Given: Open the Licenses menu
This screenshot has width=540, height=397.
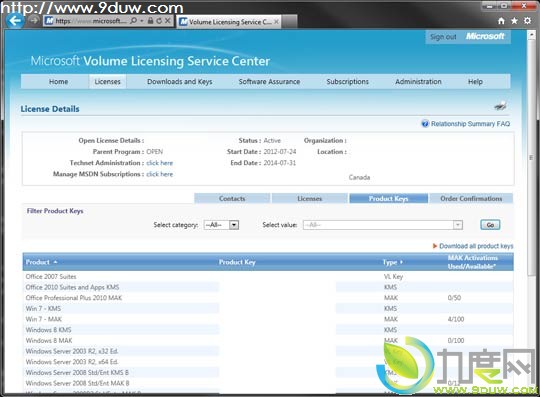Looking at the screenshot, I should (107, 82).
